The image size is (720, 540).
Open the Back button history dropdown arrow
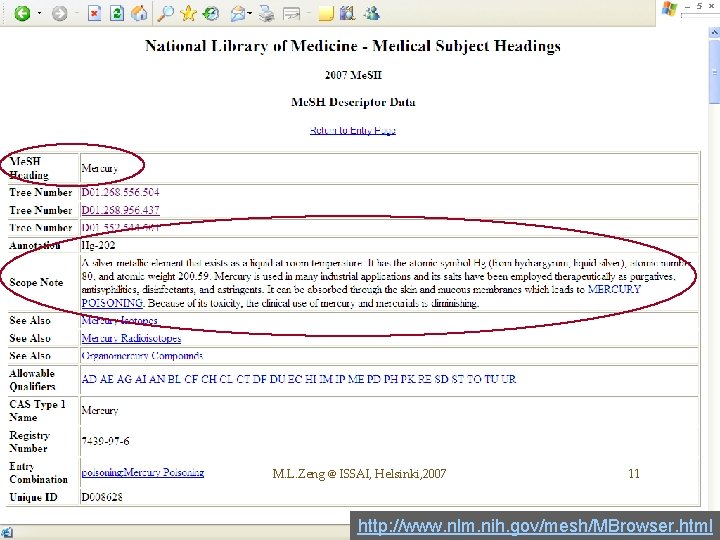[39, 13]
